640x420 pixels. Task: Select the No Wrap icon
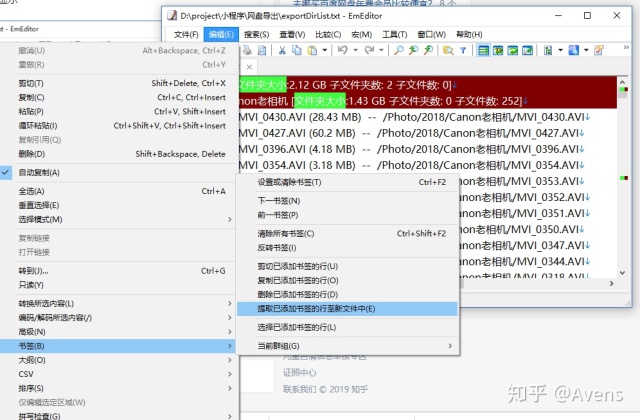point(484,50)
